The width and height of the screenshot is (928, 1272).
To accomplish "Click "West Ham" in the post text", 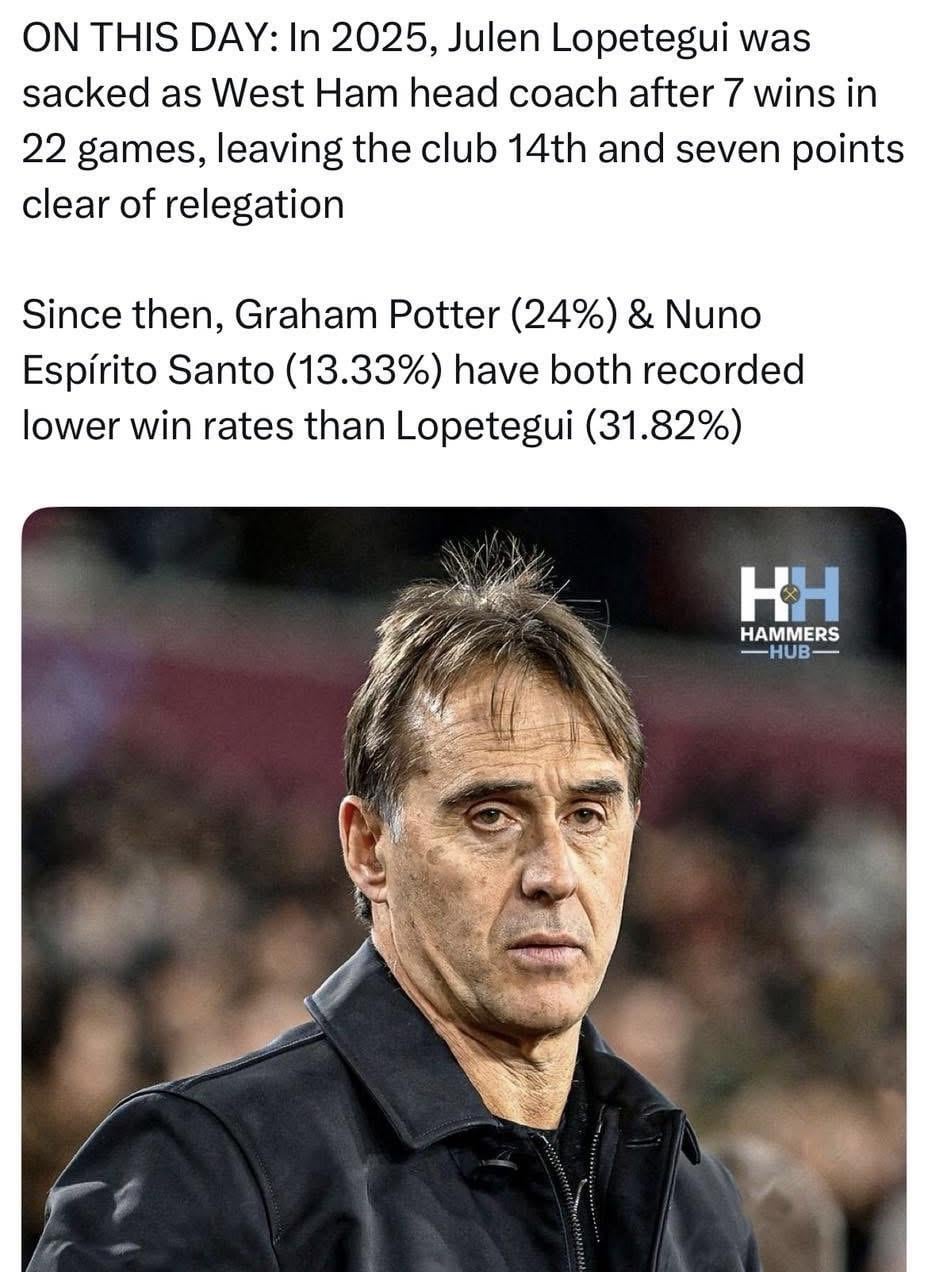I will pos(277,94).
